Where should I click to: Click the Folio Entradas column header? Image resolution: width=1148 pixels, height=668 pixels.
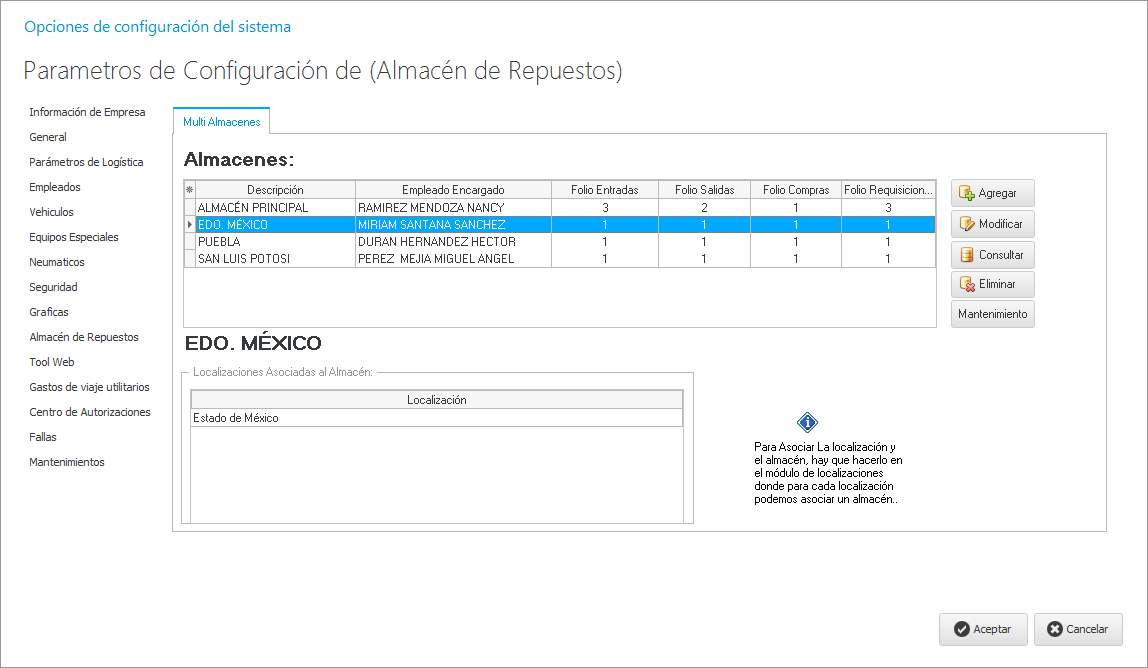[604, 190]
